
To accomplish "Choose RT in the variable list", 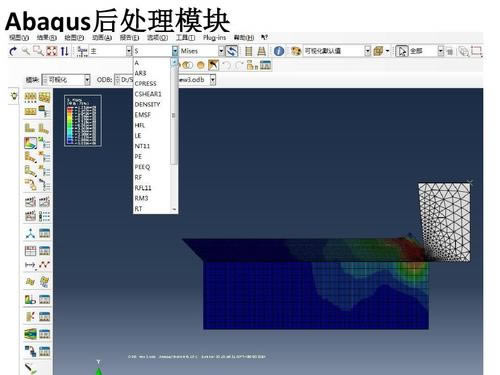I will point(138,209).
